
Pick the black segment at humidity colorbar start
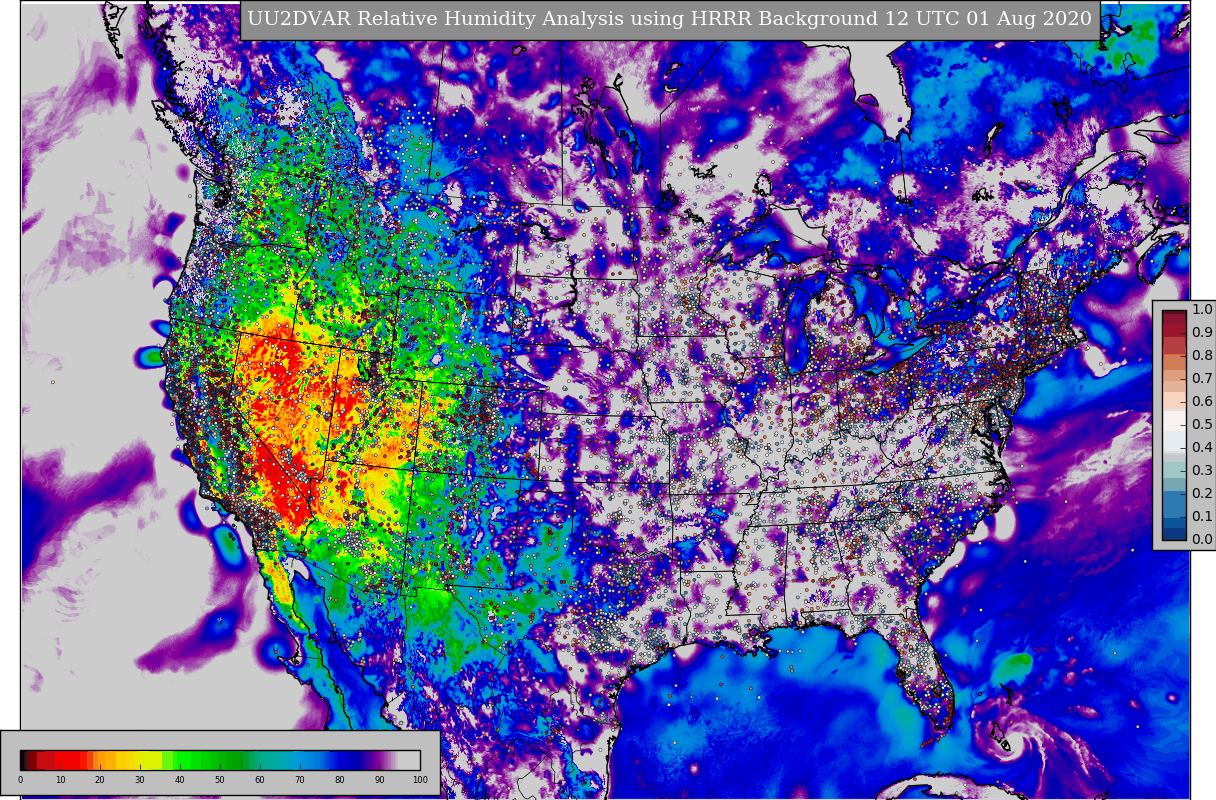pyautogui.click(x=23, y=760)
